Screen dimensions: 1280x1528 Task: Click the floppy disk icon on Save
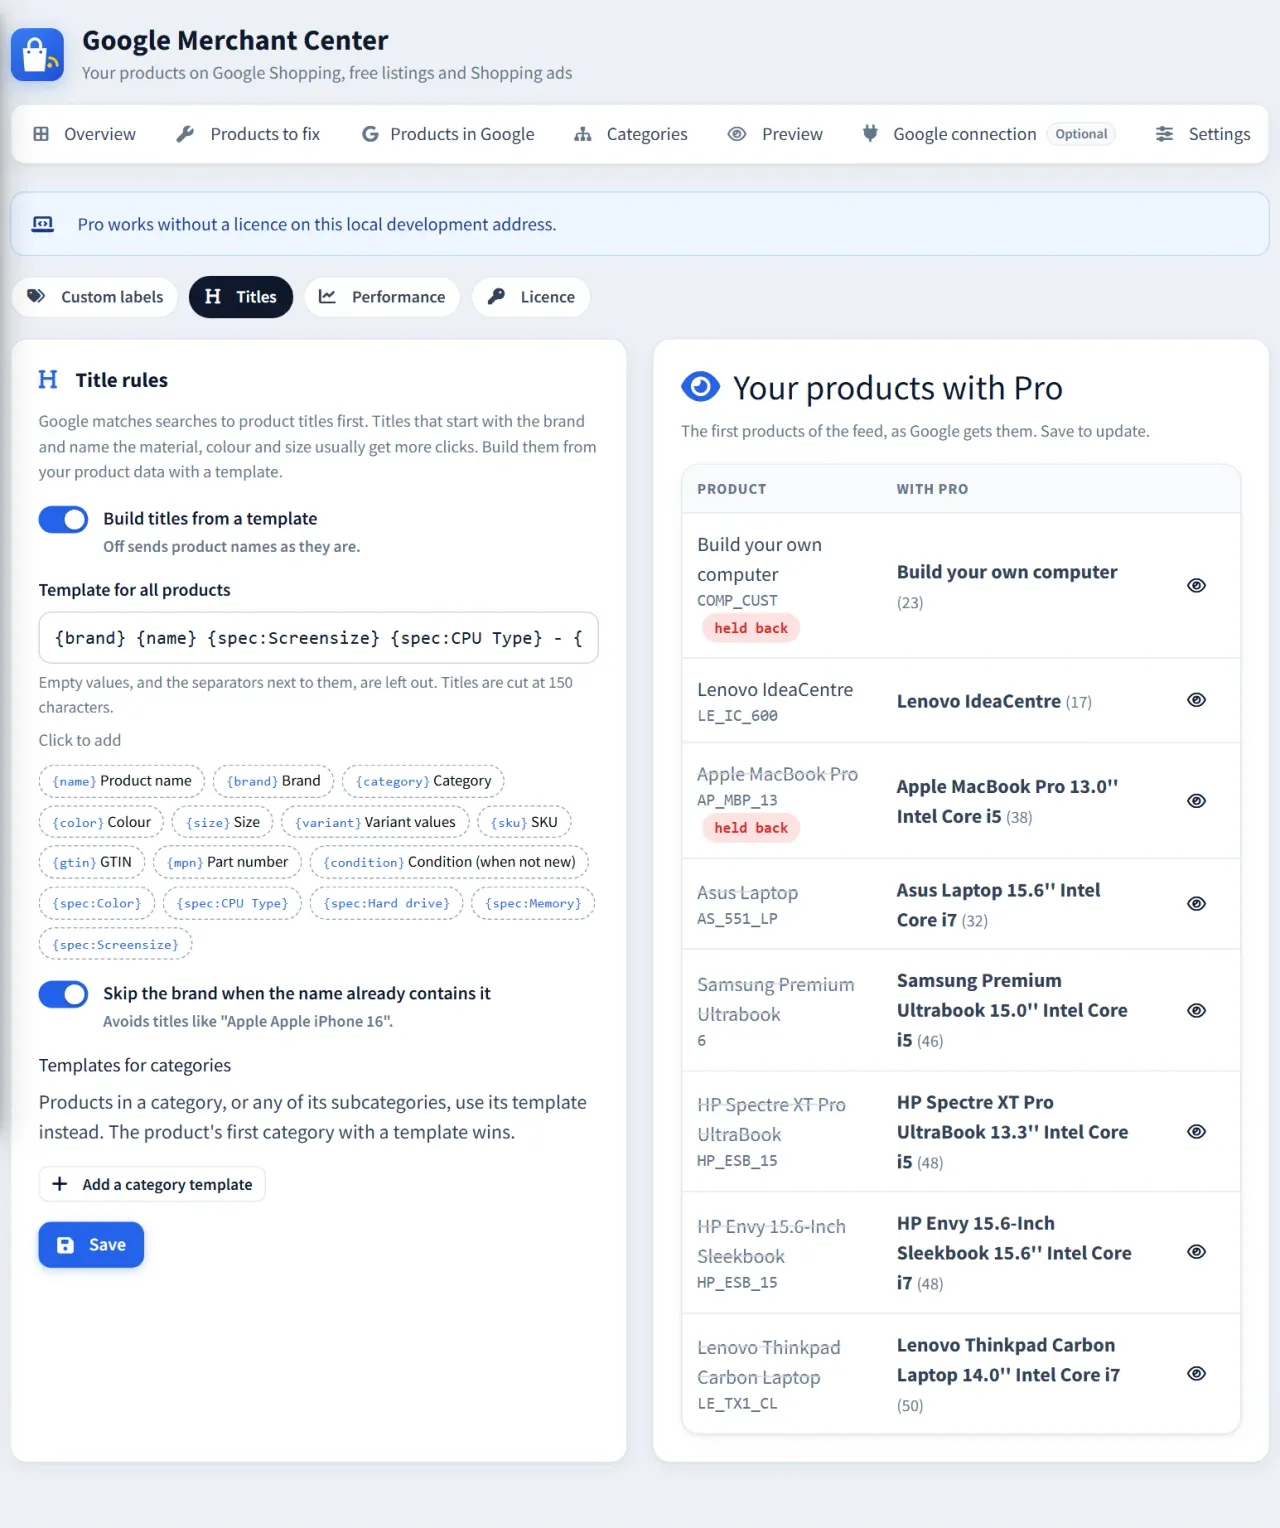point(66,1245)
